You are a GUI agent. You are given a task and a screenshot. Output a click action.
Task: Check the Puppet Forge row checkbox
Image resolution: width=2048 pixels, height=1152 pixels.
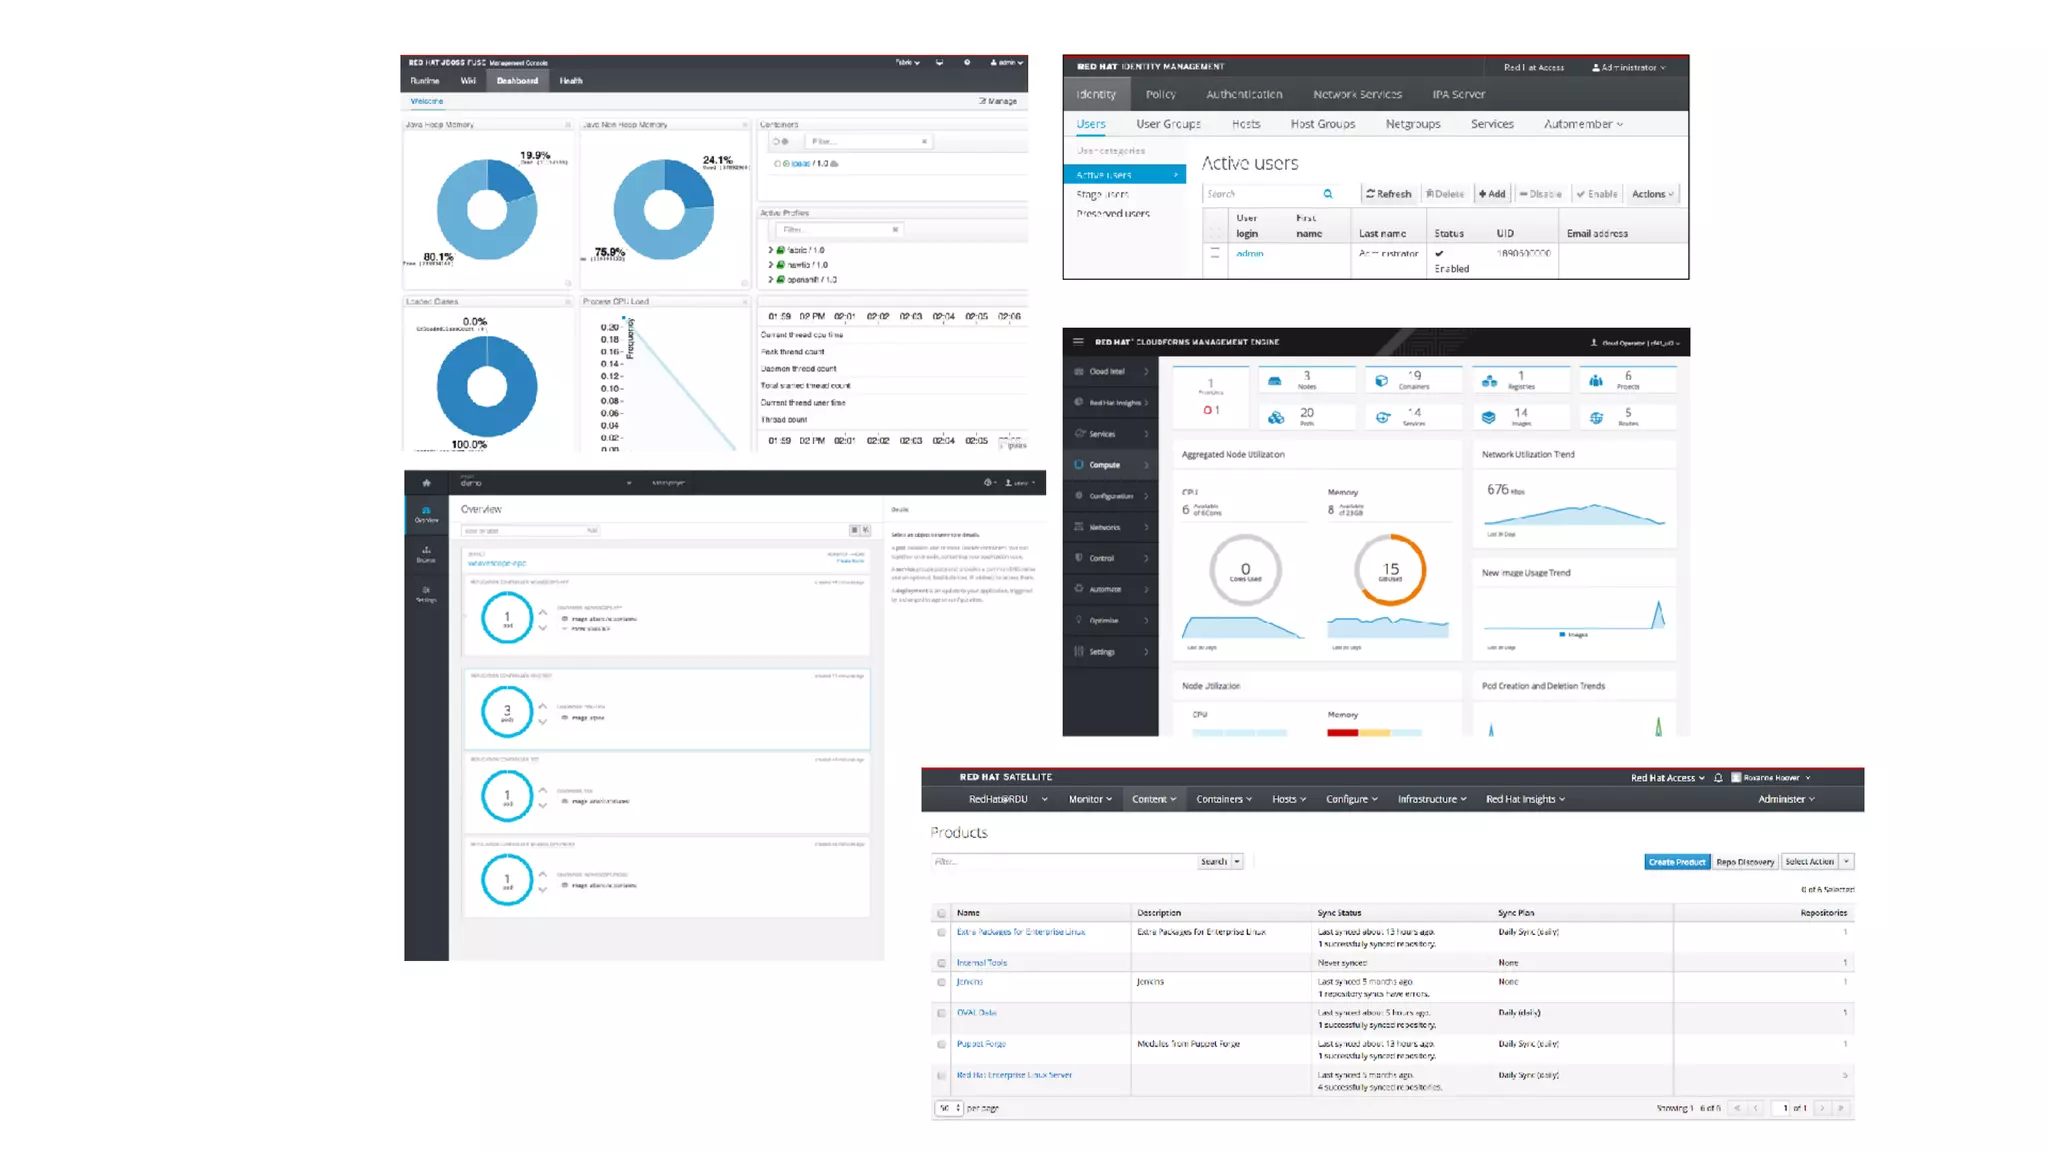coord(941,1045)
